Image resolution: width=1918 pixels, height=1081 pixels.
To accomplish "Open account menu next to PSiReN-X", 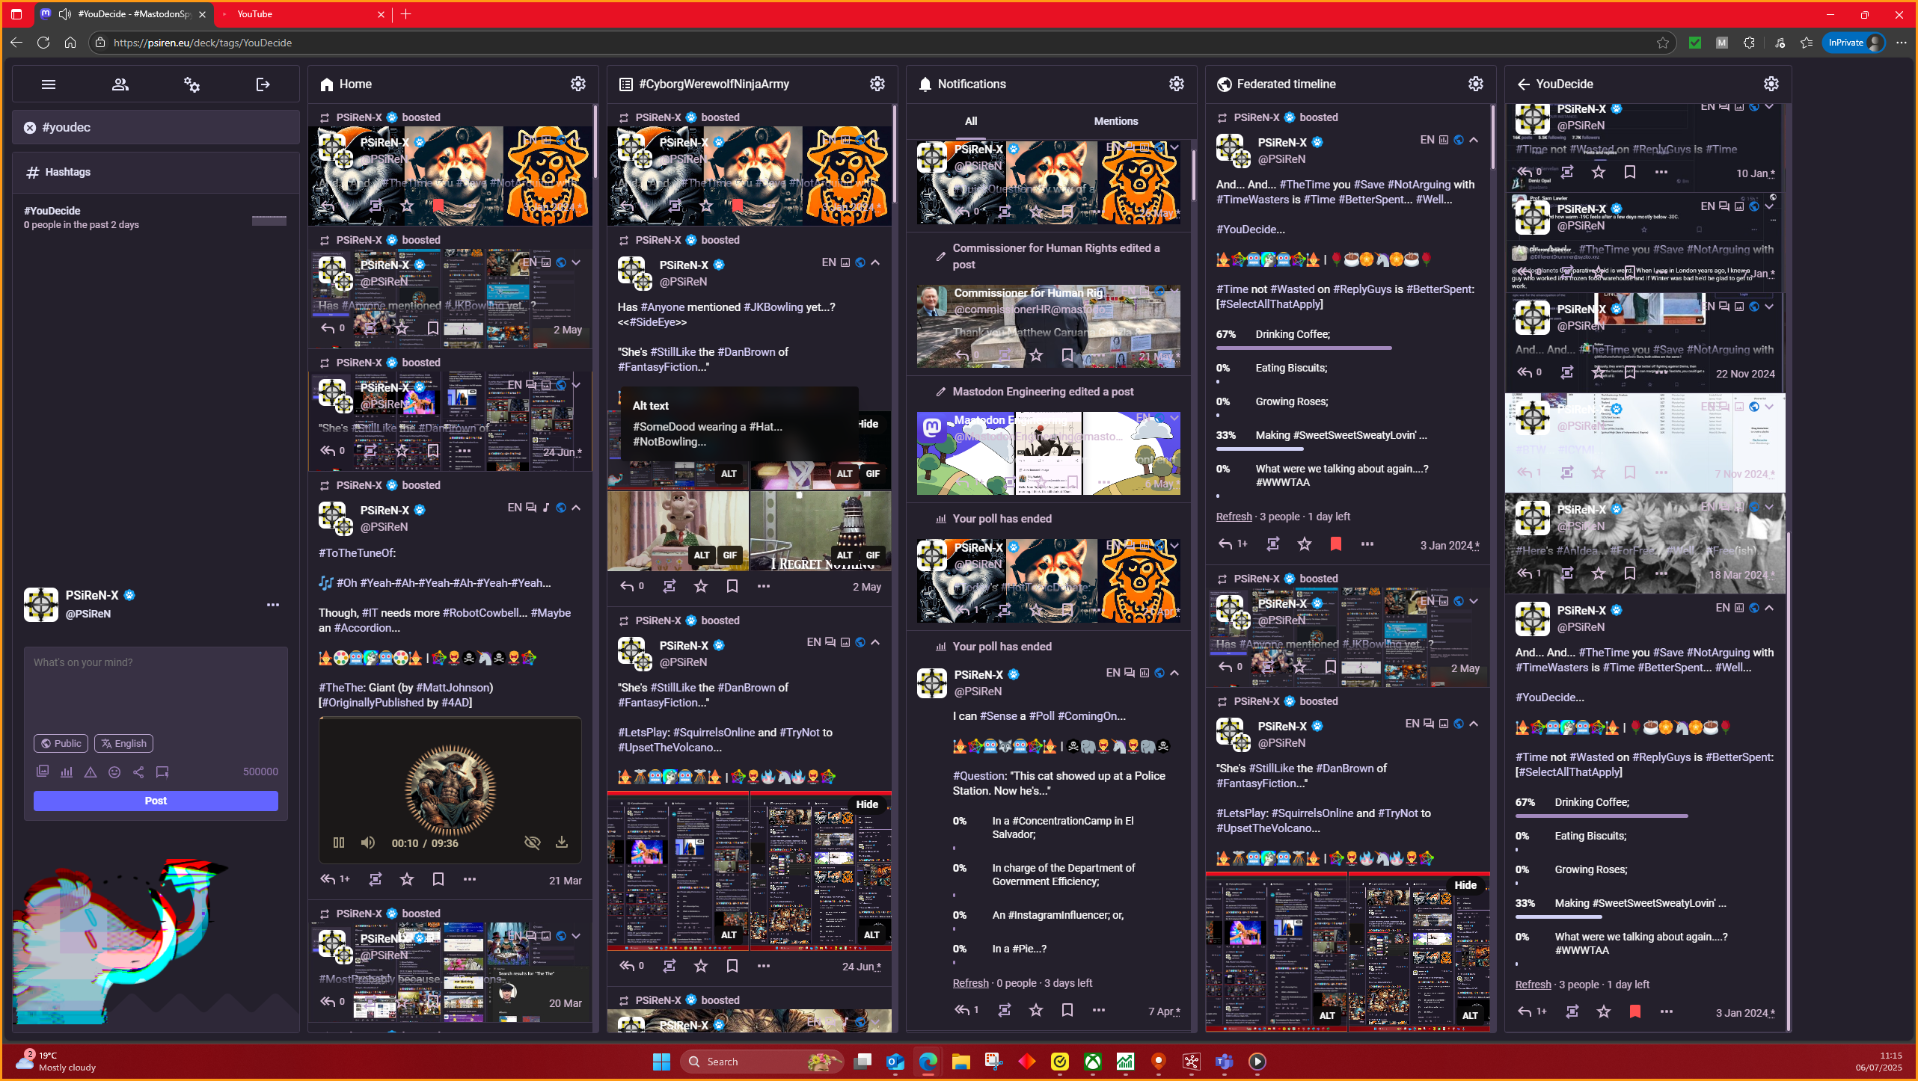I will [273, 605].
